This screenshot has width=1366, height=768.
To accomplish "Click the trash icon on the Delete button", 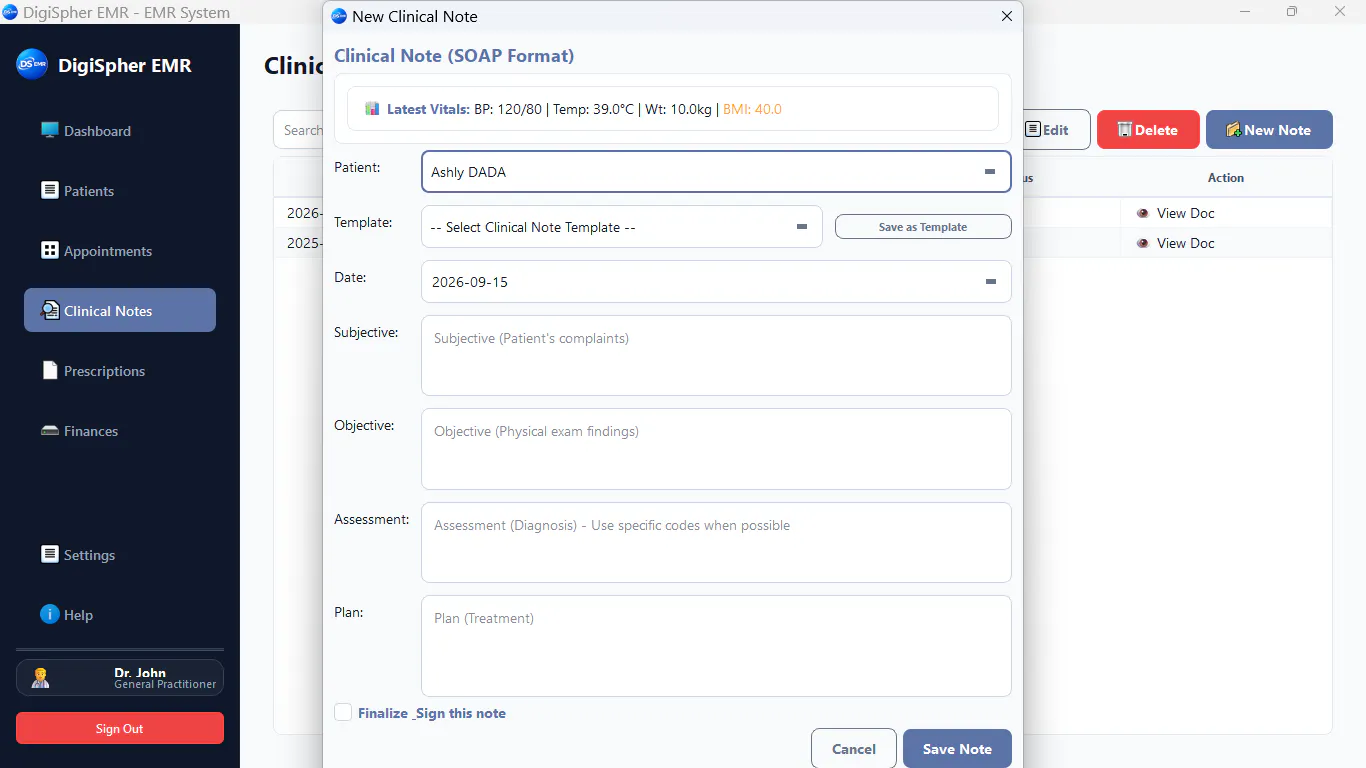I will click(x=1124, y=130).
